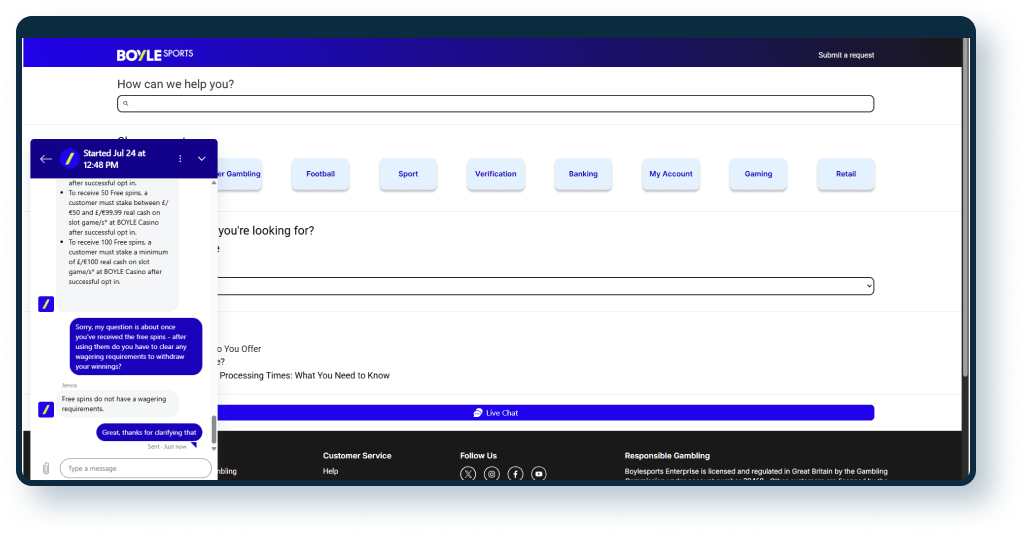Image resolution: width=1024 pixels, height=534 pixels.
Task: Open the Instagram social icon
Action: (492, 474)
